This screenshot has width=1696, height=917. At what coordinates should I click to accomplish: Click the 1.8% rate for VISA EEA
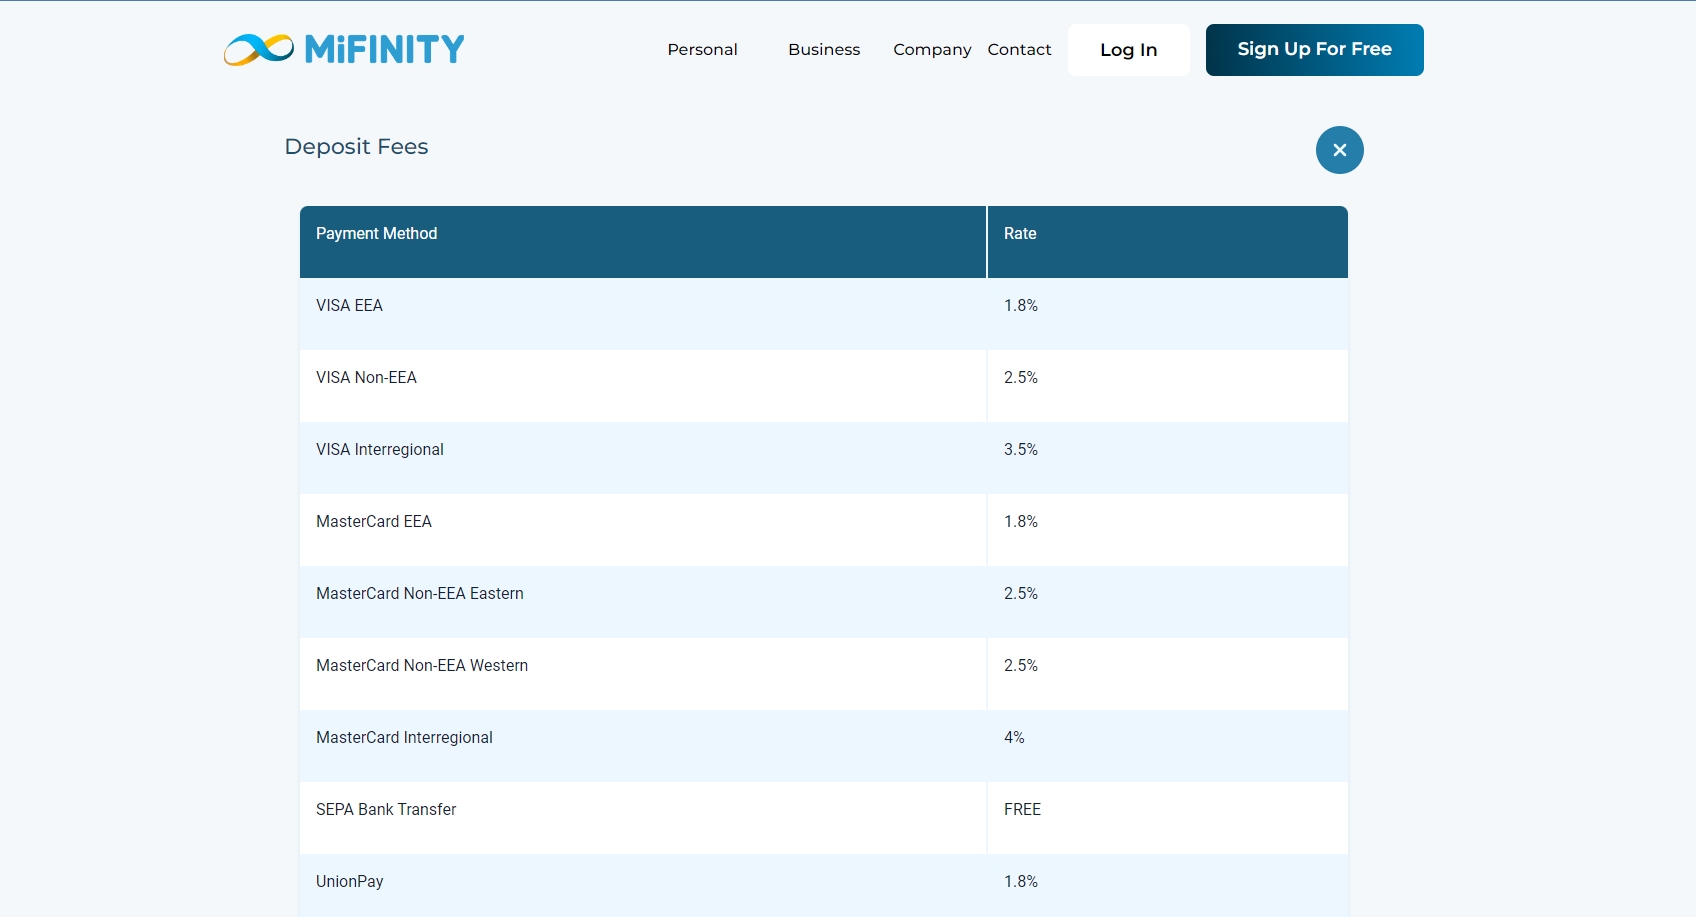pos(1021,306)
